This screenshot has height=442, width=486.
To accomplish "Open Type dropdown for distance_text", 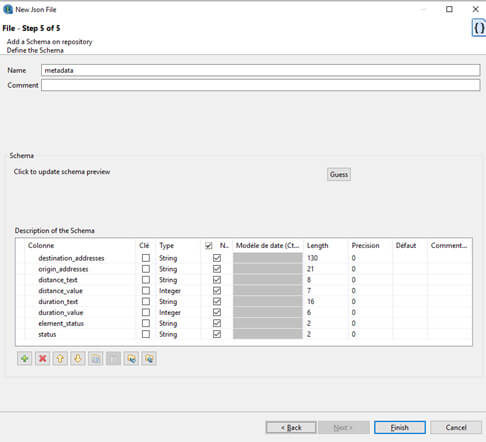I will coord(168,280).
